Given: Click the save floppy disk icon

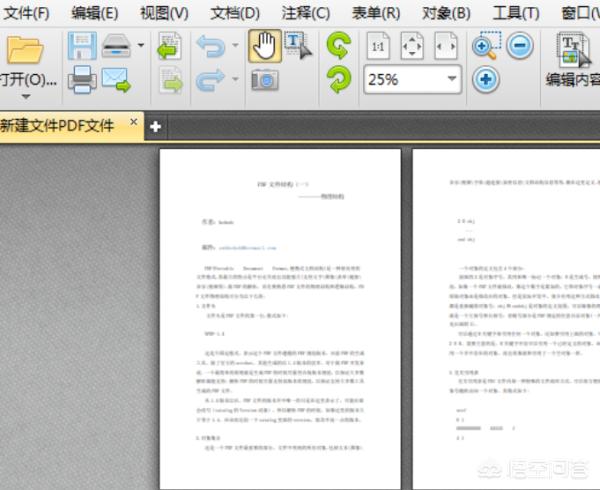Looking at the screenshot, I should (x=82, y=46).
